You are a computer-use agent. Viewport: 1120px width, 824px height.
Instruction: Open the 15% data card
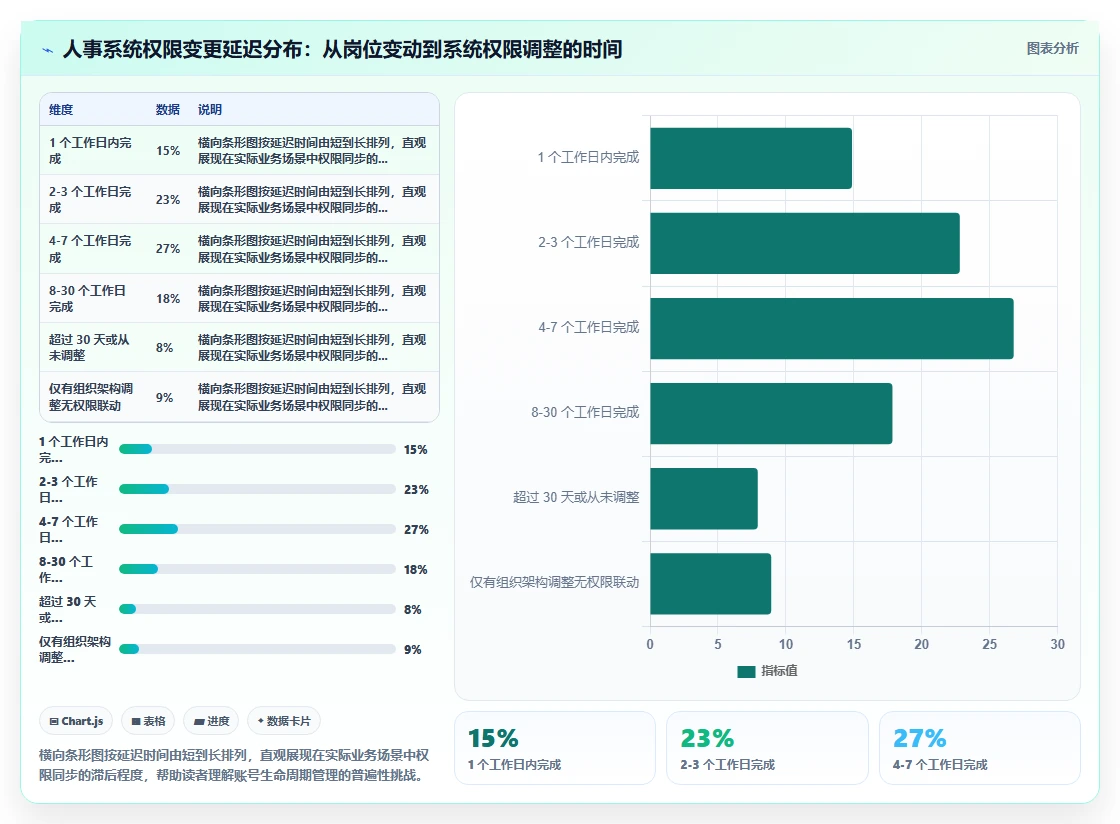point(555,748)
